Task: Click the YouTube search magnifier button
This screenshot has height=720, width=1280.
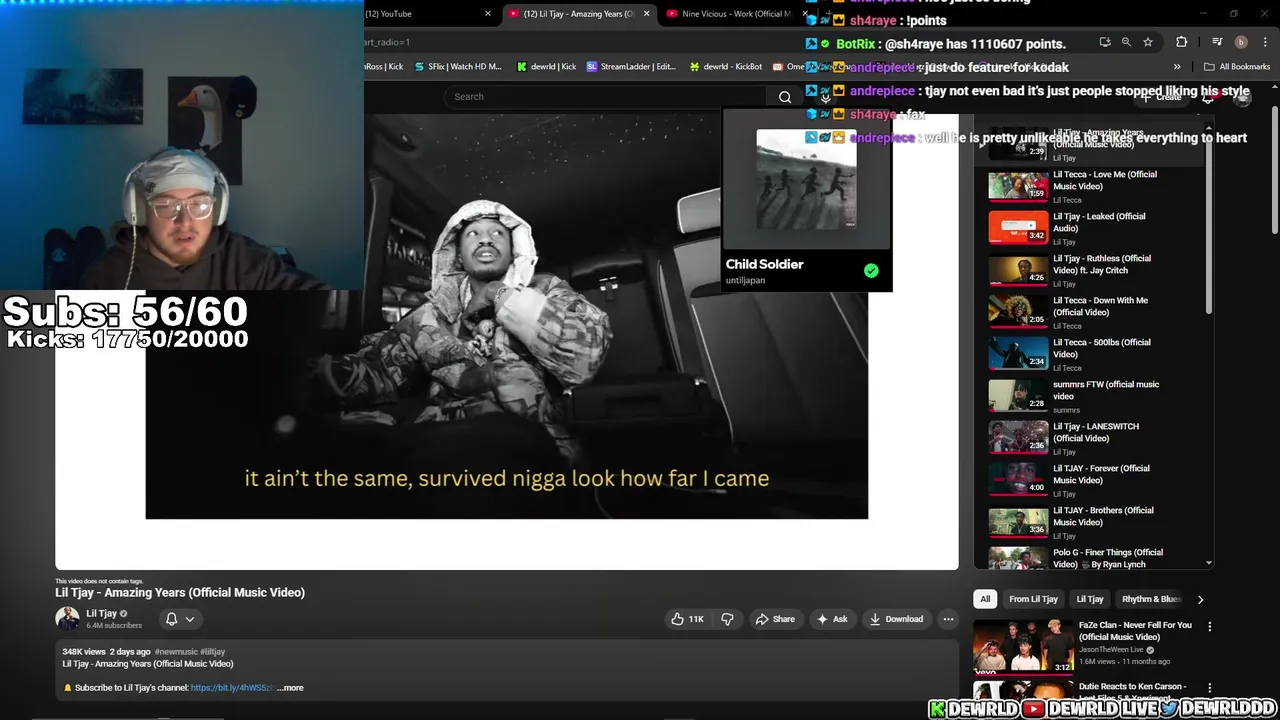Action: tap(785, 97)
